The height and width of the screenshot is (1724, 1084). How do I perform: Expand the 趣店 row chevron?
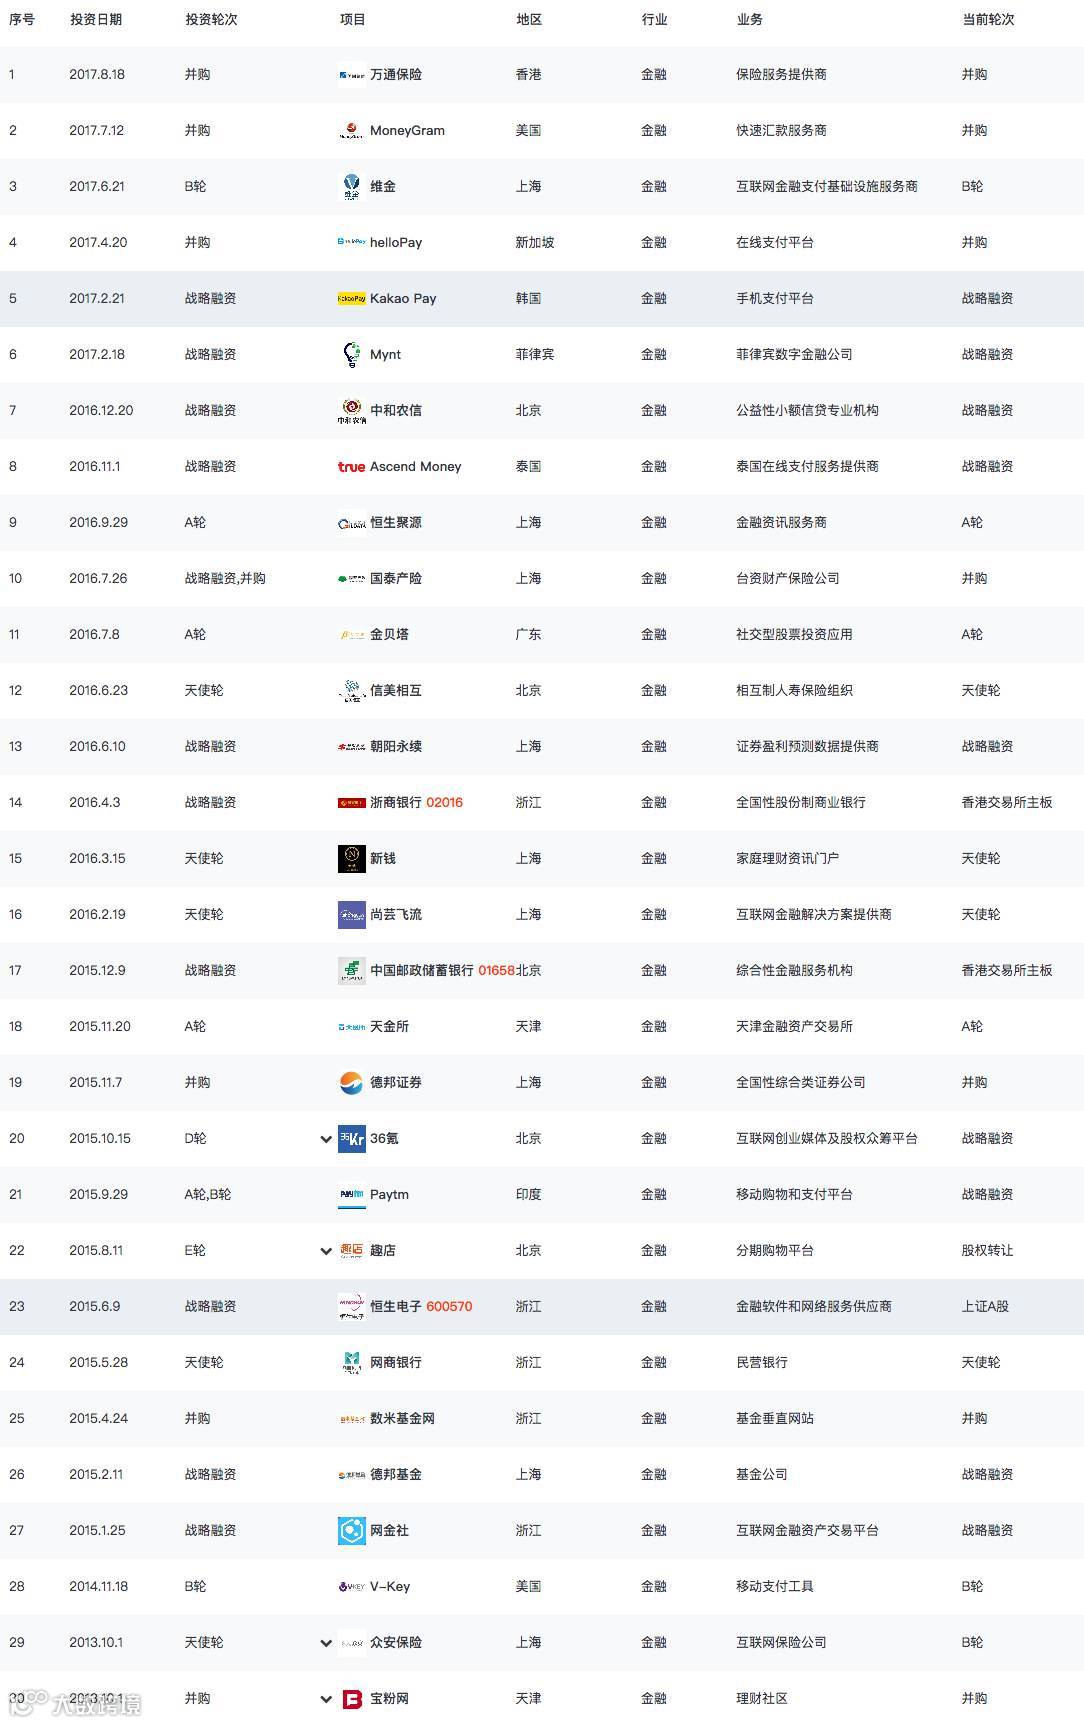[325, 1251]
